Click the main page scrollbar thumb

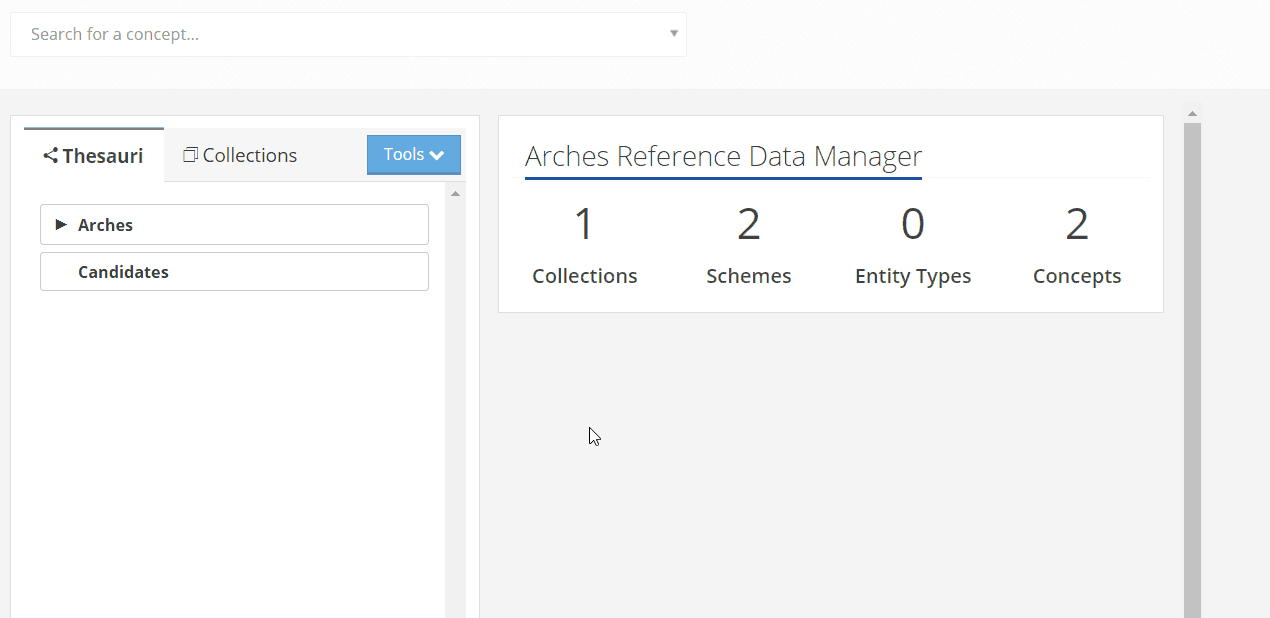(1192, 370)
